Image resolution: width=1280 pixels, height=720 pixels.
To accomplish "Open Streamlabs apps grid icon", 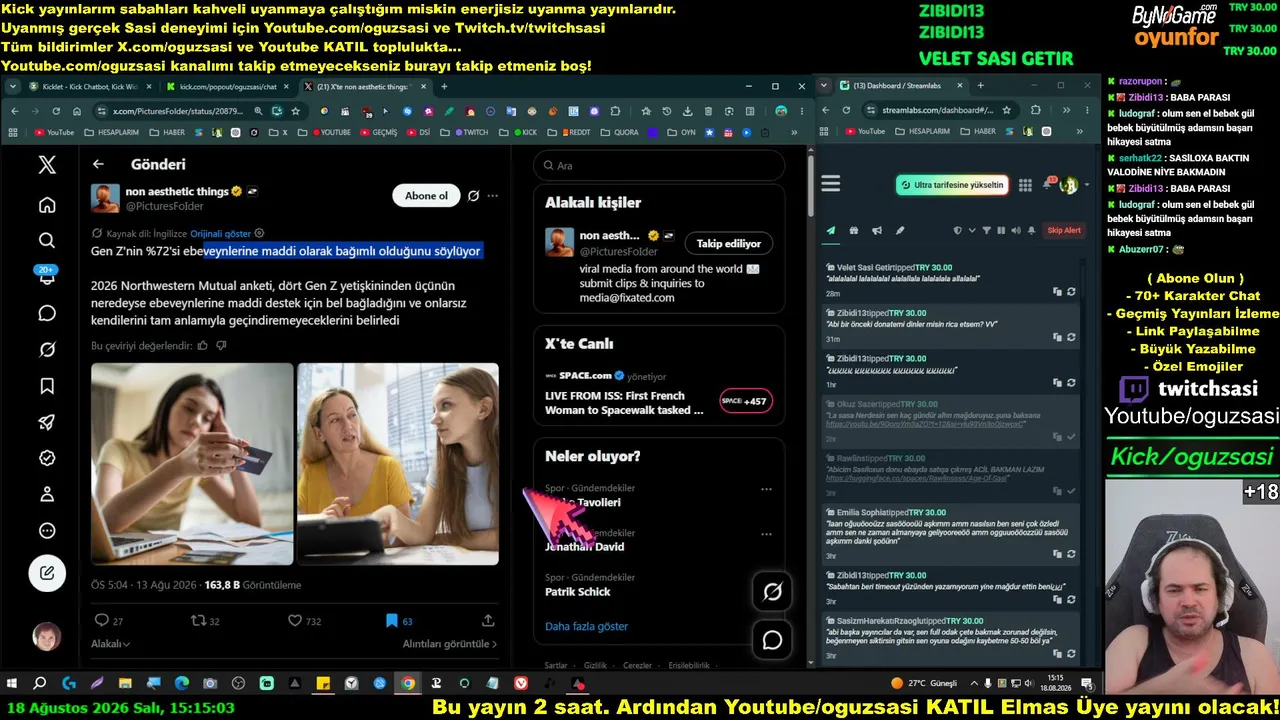I will [1025, 185].
